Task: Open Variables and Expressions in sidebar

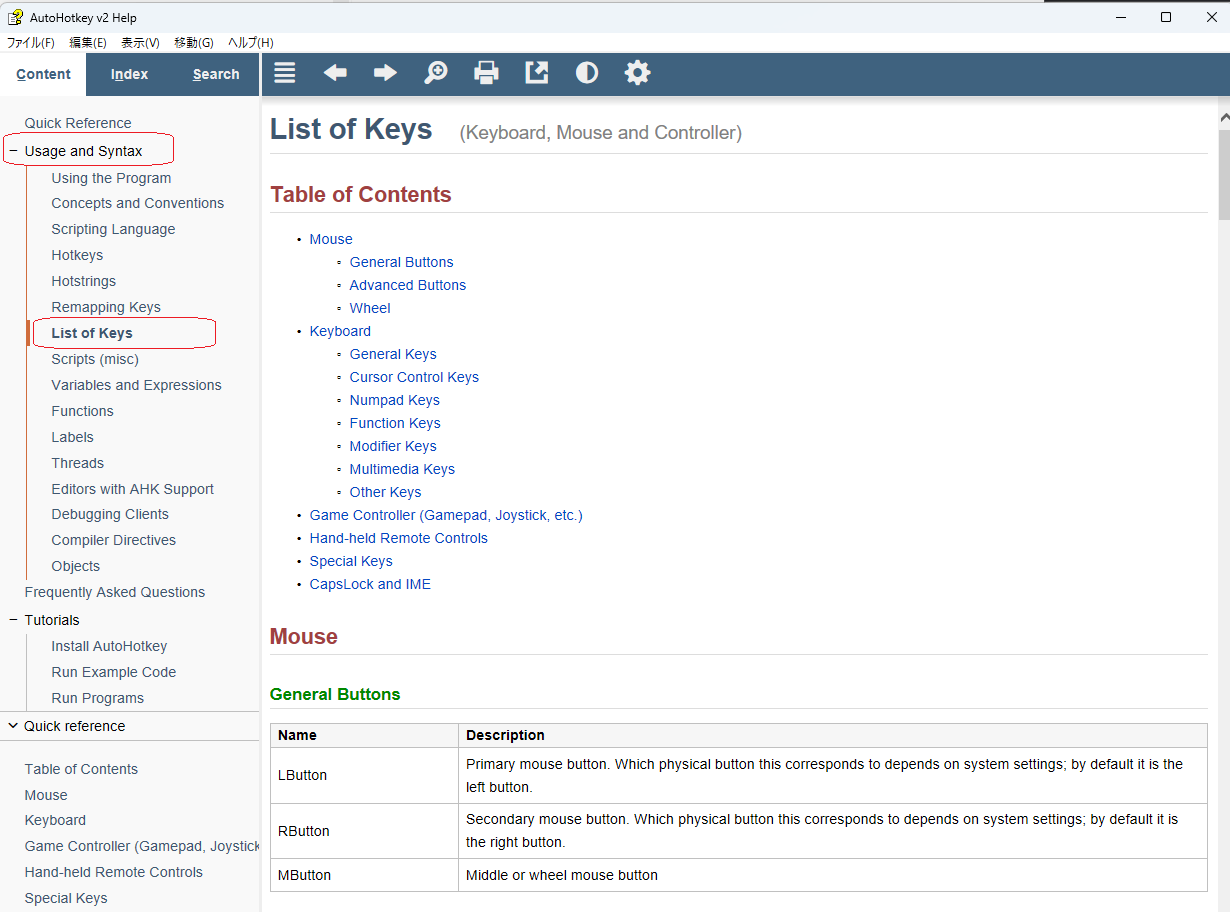Action: click(x=136, y=385)
